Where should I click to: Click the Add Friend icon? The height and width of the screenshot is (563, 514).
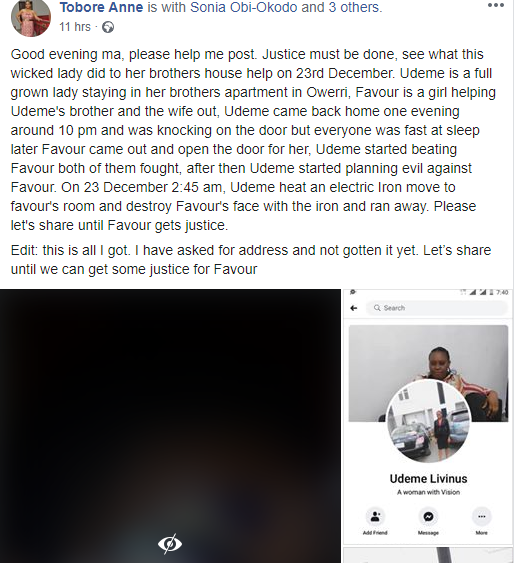click(375, 517)
